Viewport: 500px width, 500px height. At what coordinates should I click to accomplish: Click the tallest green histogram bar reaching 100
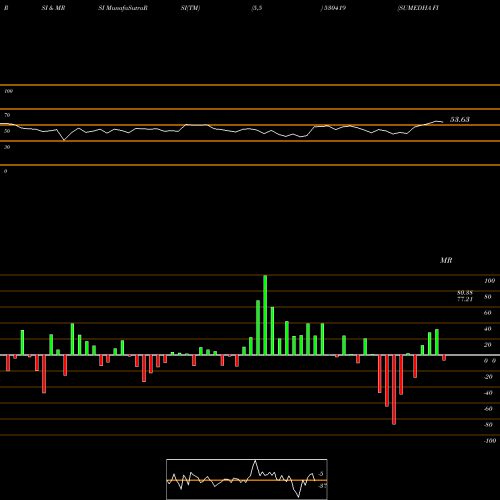265,315
